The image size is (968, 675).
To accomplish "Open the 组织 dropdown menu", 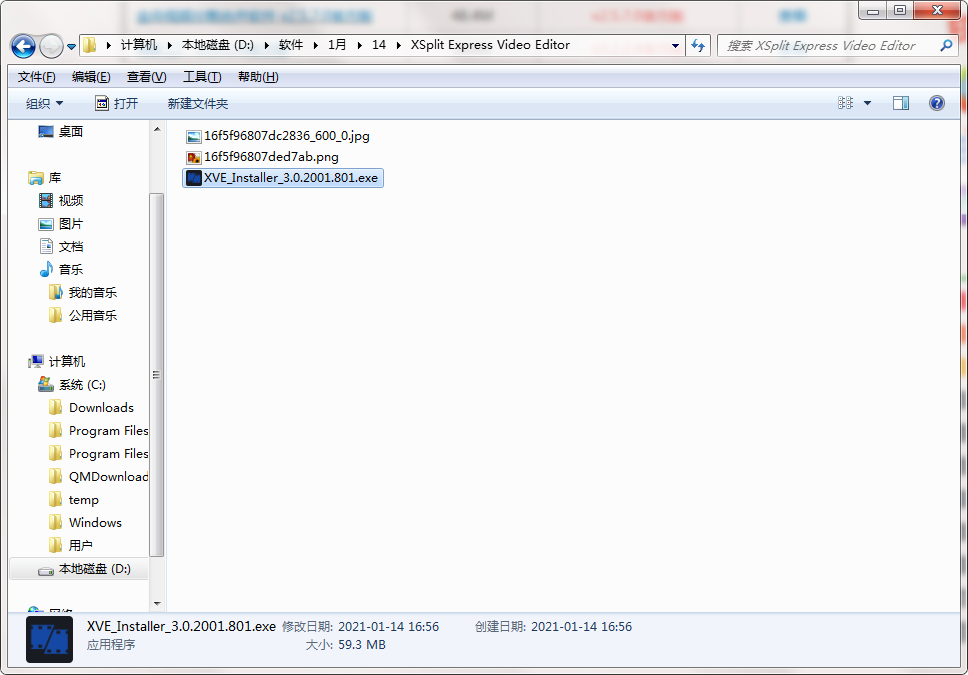I will tap(44, 104).
